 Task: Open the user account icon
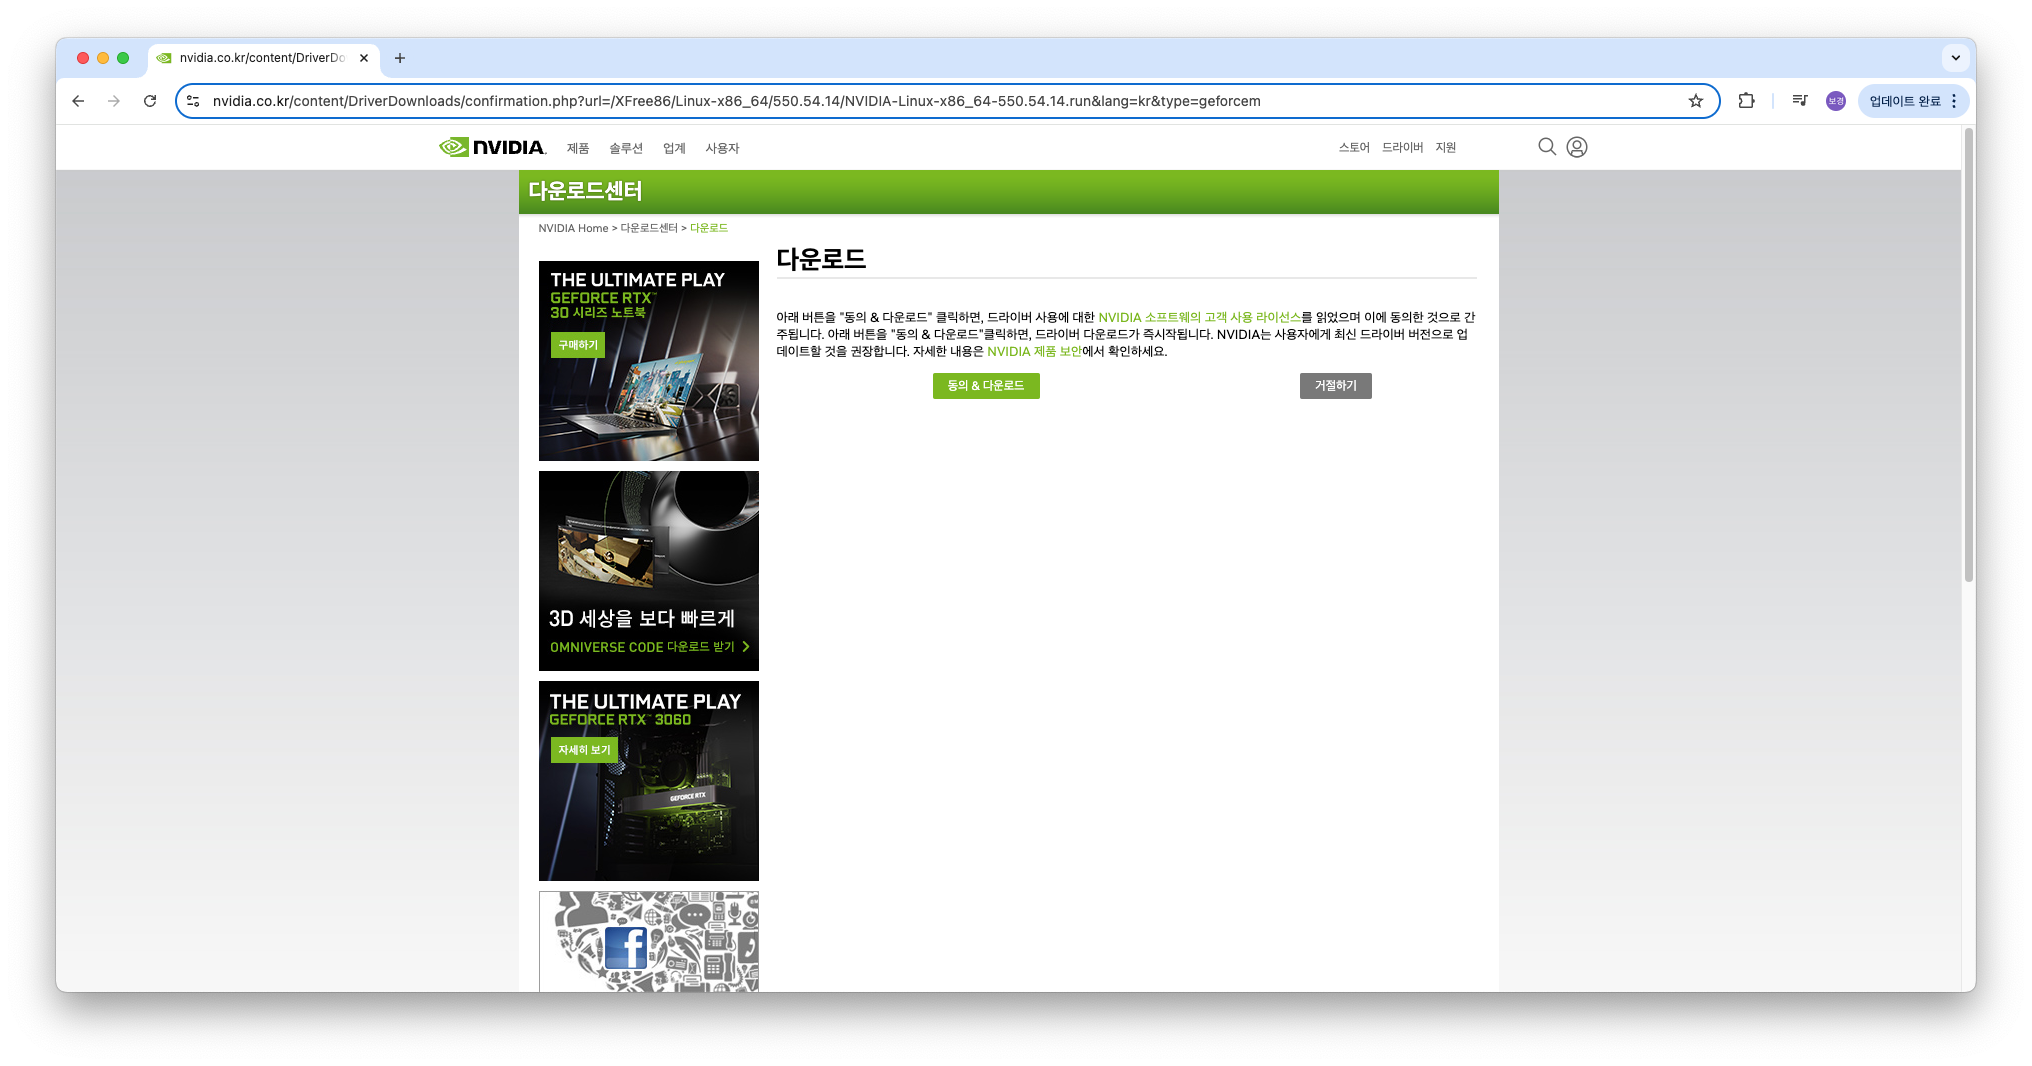[1577, 147]
